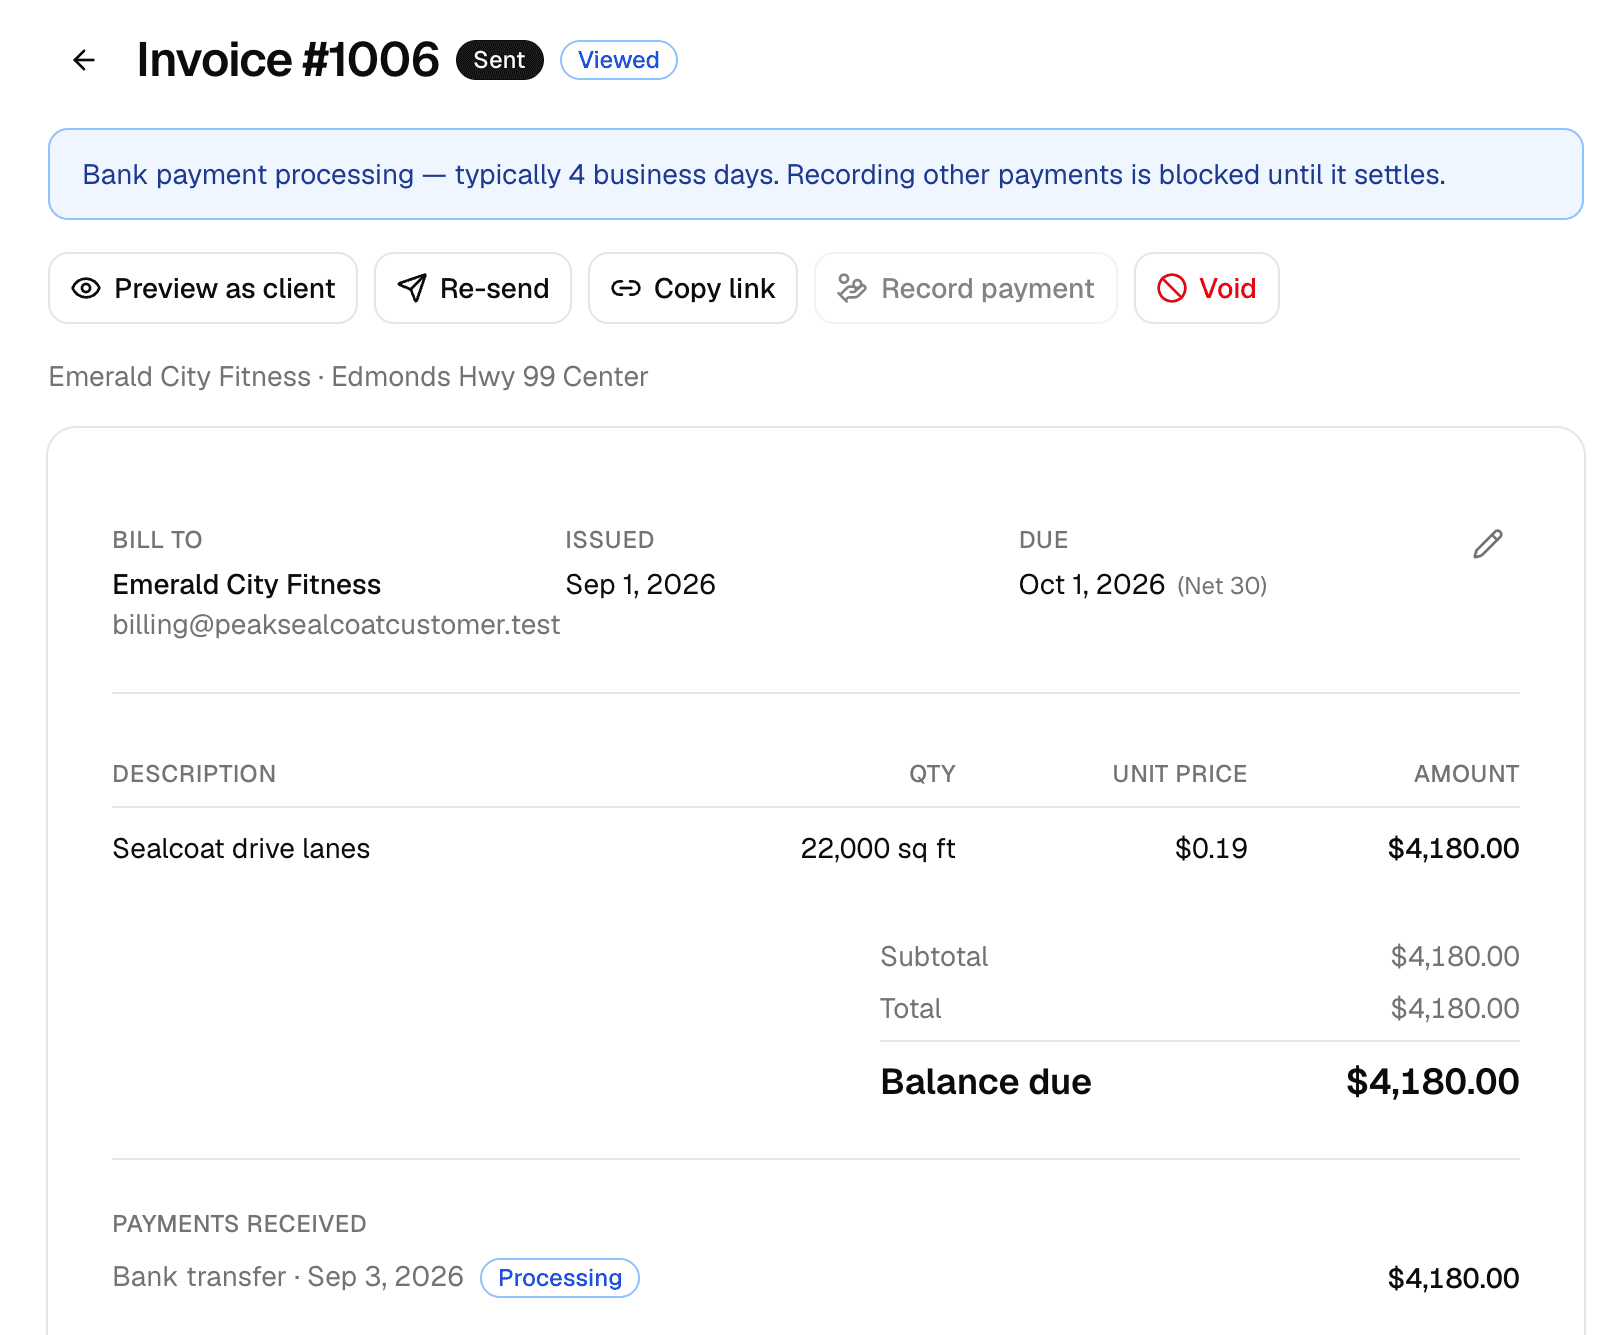Click the Payments Received heading

click(239, 1224)
